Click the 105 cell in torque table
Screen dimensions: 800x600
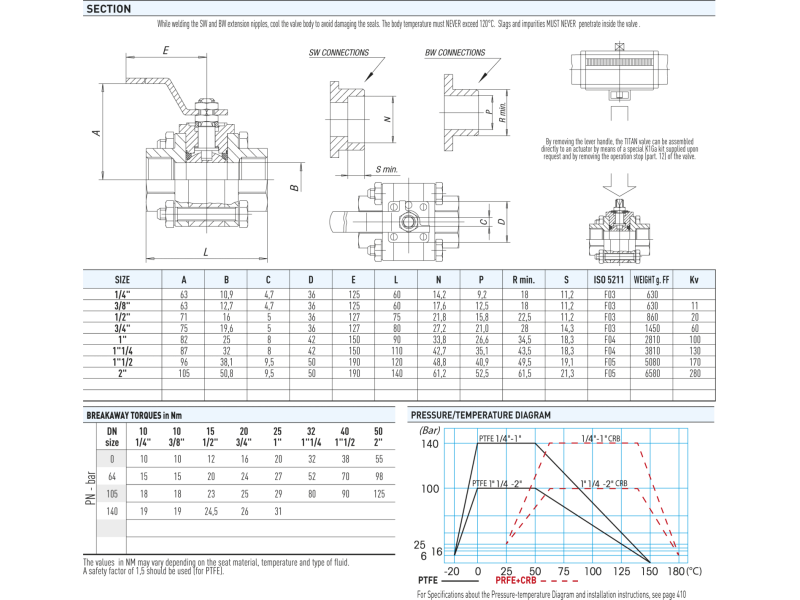111,494
